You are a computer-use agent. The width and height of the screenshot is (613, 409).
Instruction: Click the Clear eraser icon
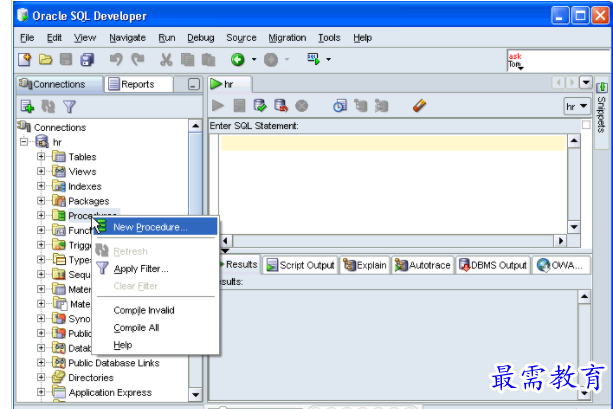419,106
